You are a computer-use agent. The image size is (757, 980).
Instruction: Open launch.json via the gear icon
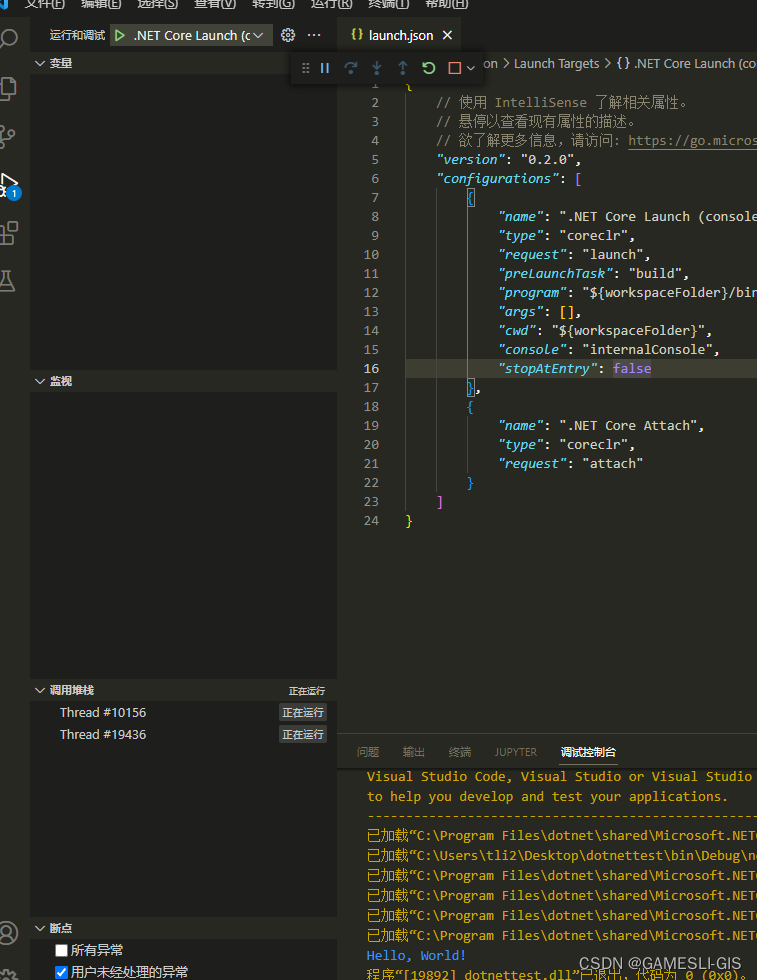pyautogui.click(x=288, y=35)
